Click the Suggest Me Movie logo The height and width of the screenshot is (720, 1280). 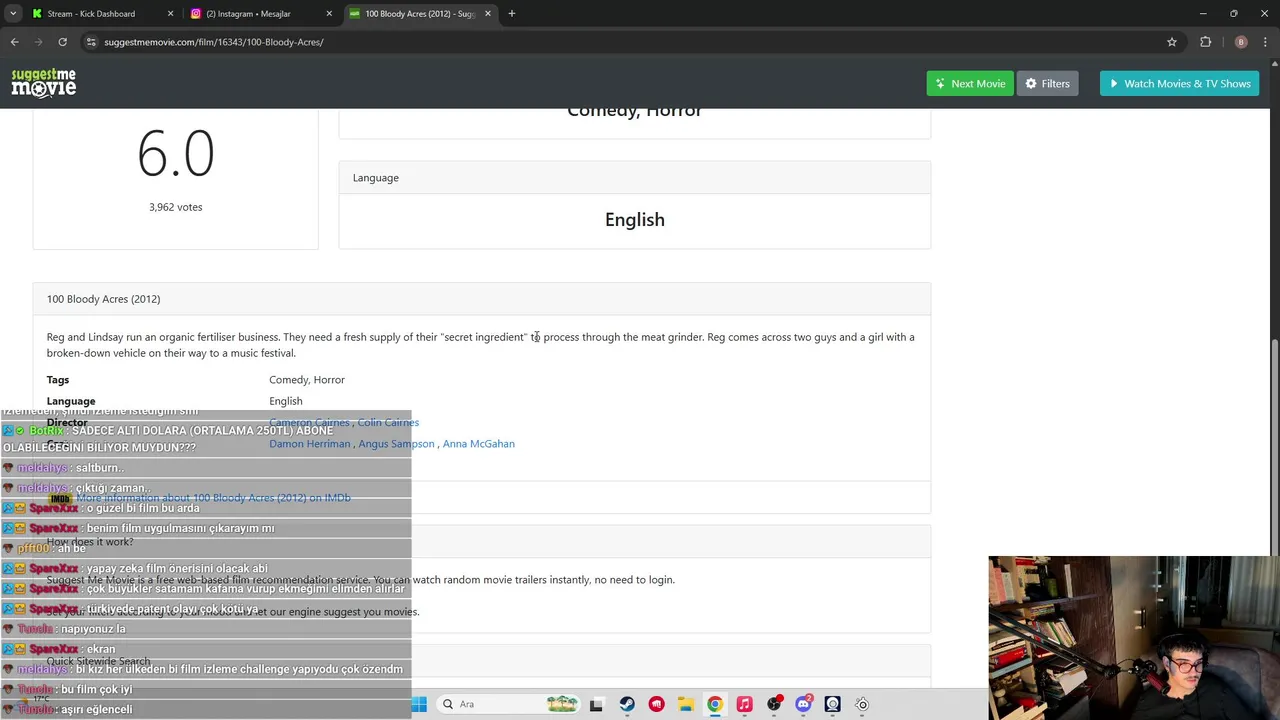tap(44, 83)
